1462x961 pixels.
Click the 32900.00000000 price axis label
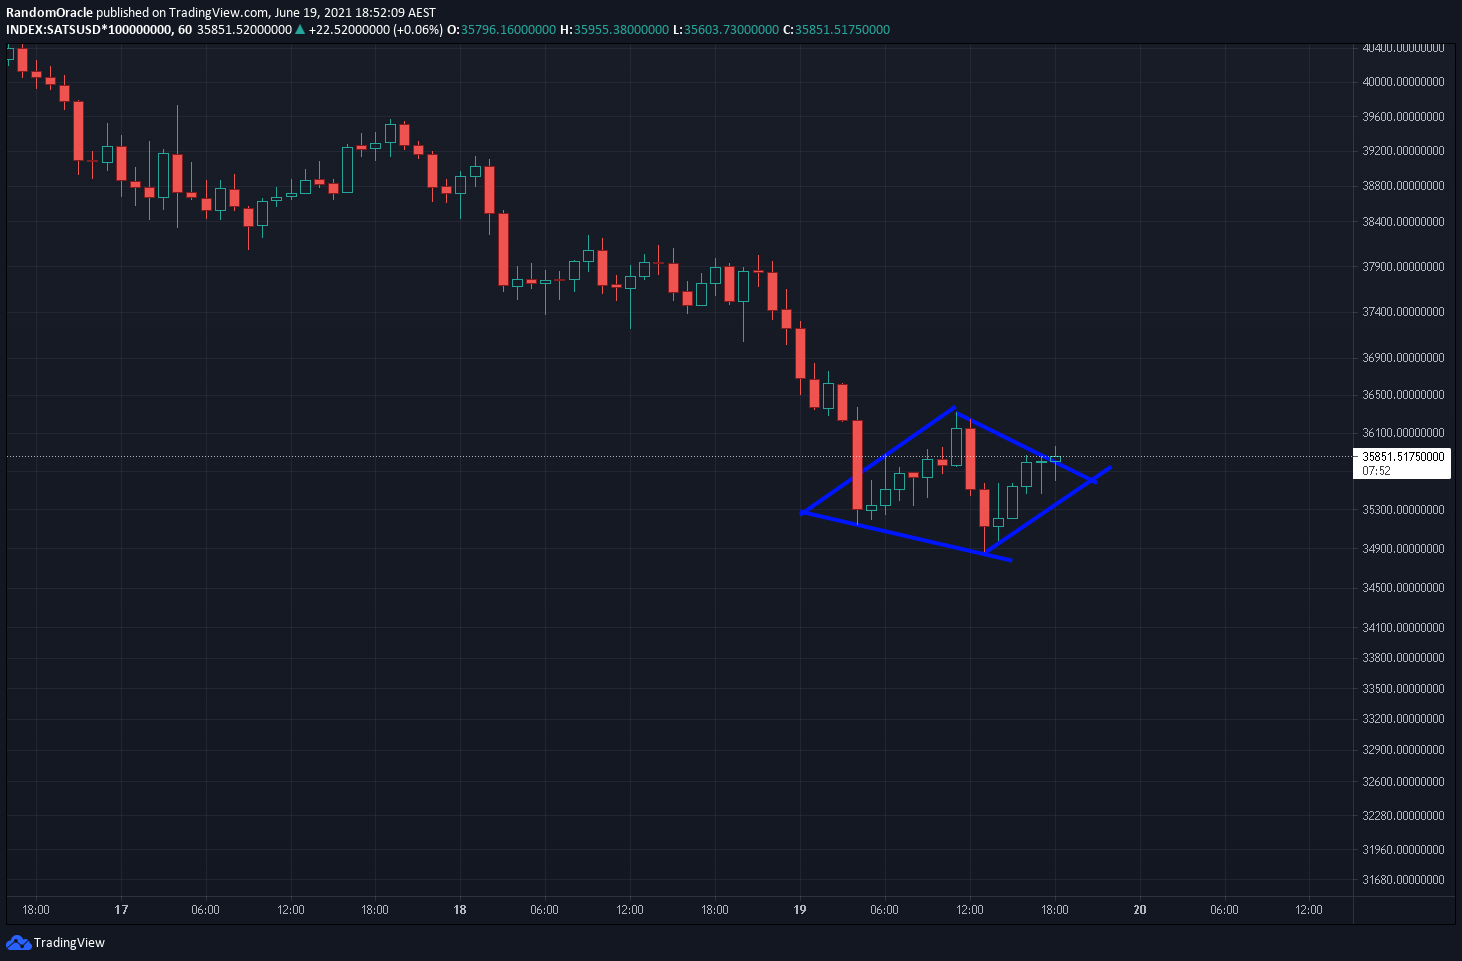pyautogui.click(x=1403, y=750)
